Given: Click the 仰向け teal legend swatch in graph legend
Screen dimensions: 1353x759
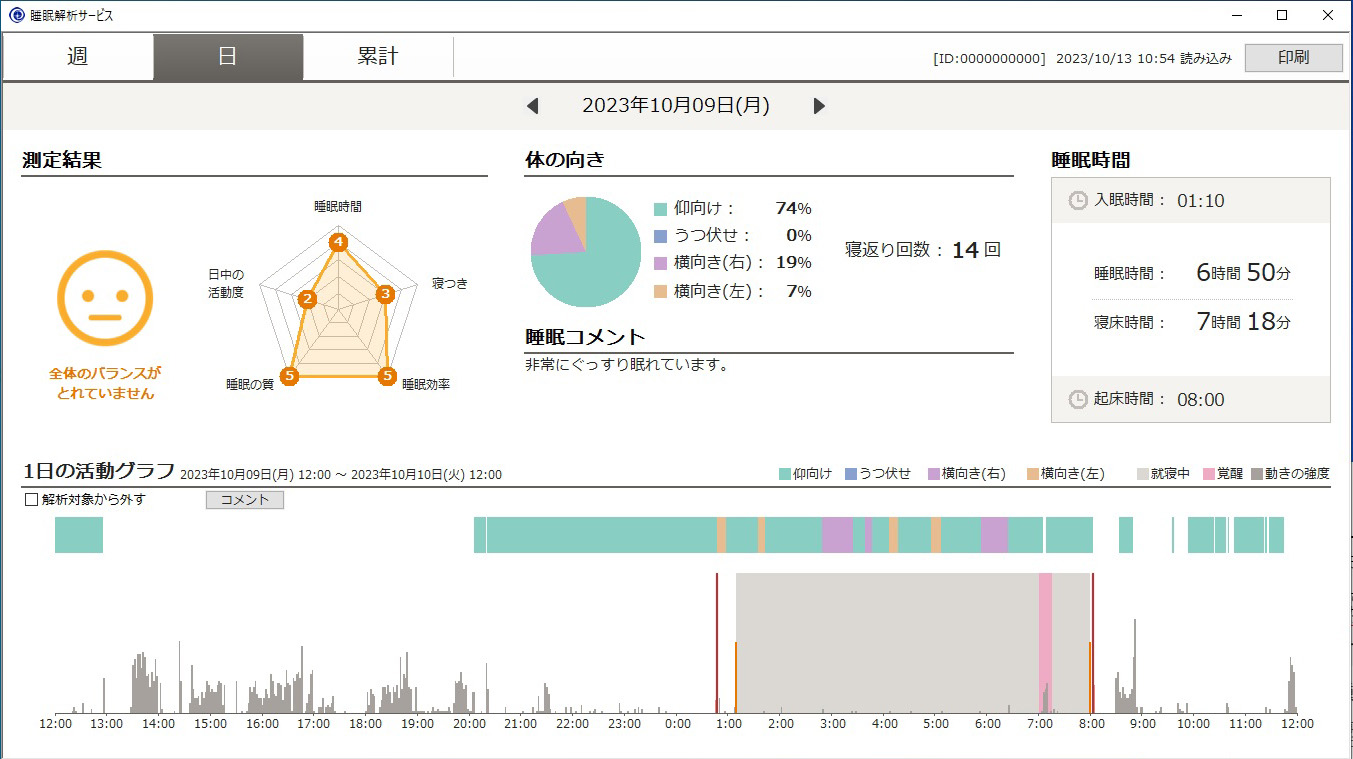Looking at the screenshot, I should coord(785,474).
